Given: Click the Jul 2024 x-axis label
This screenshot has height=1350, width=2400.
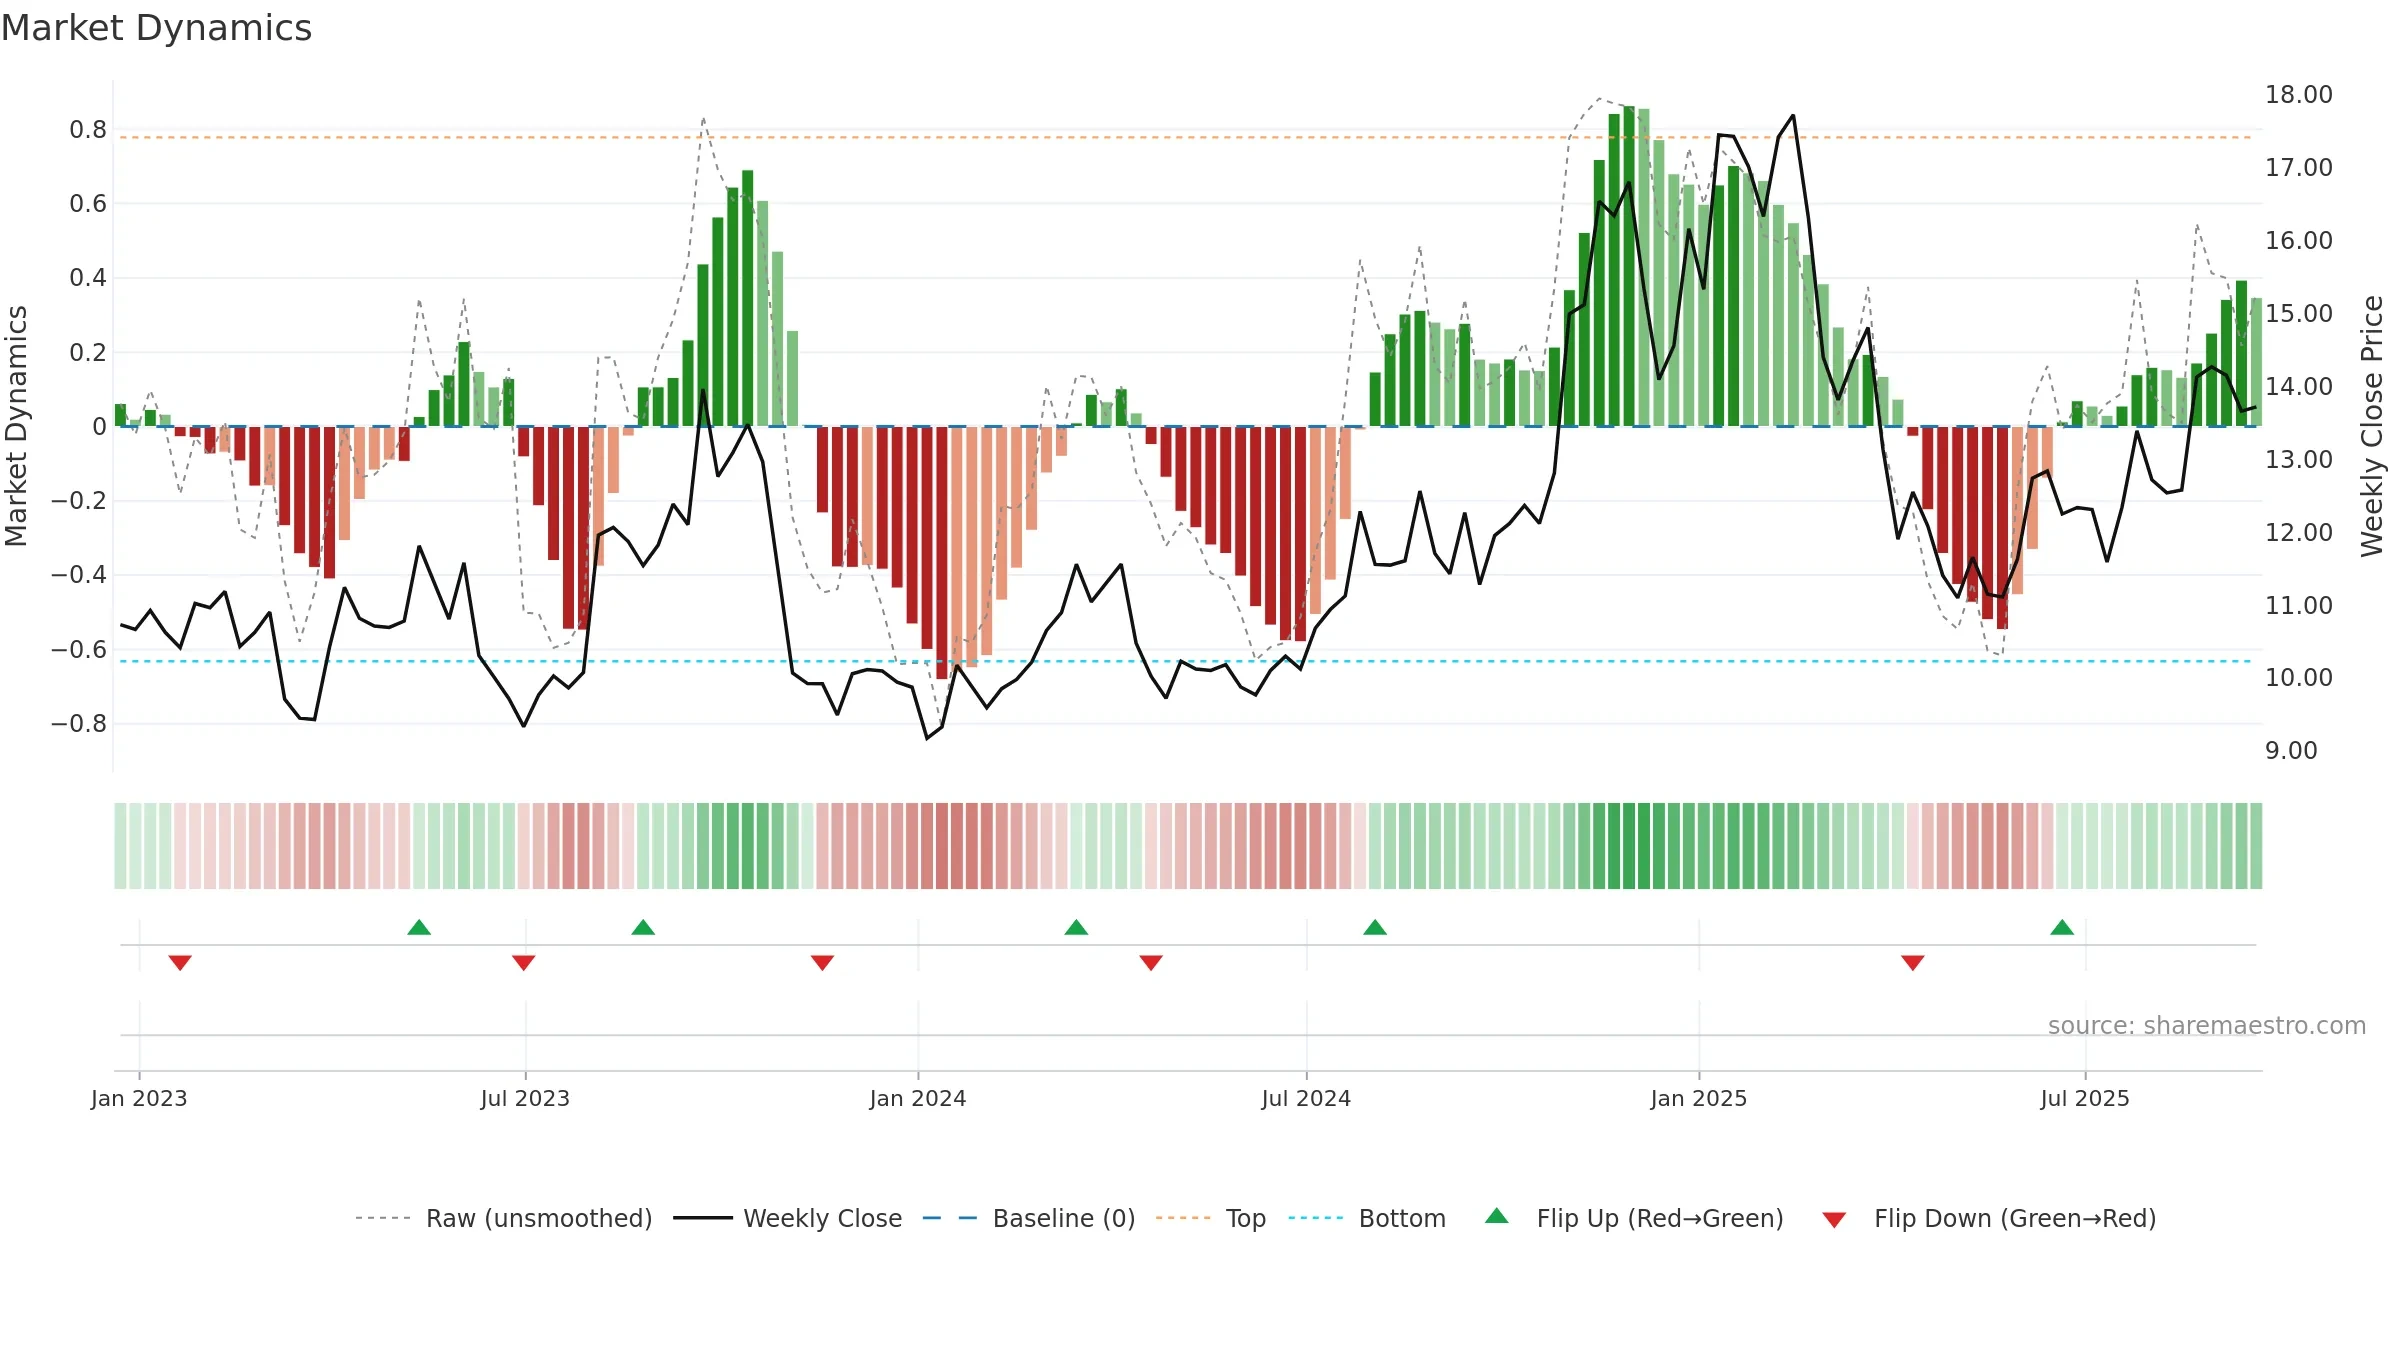Looking at the screenshot, I should click(1306, 1098).
